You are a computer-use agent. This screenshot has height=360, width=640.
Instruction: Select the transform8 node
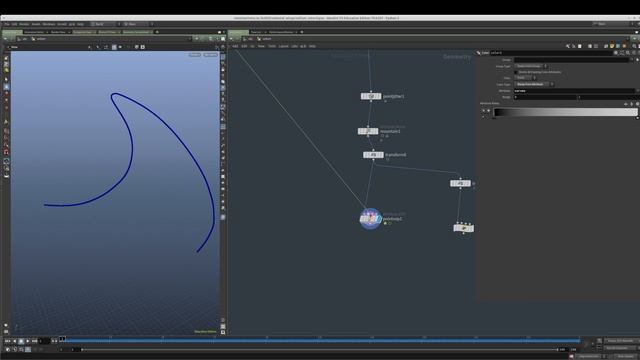pos(373,155)
